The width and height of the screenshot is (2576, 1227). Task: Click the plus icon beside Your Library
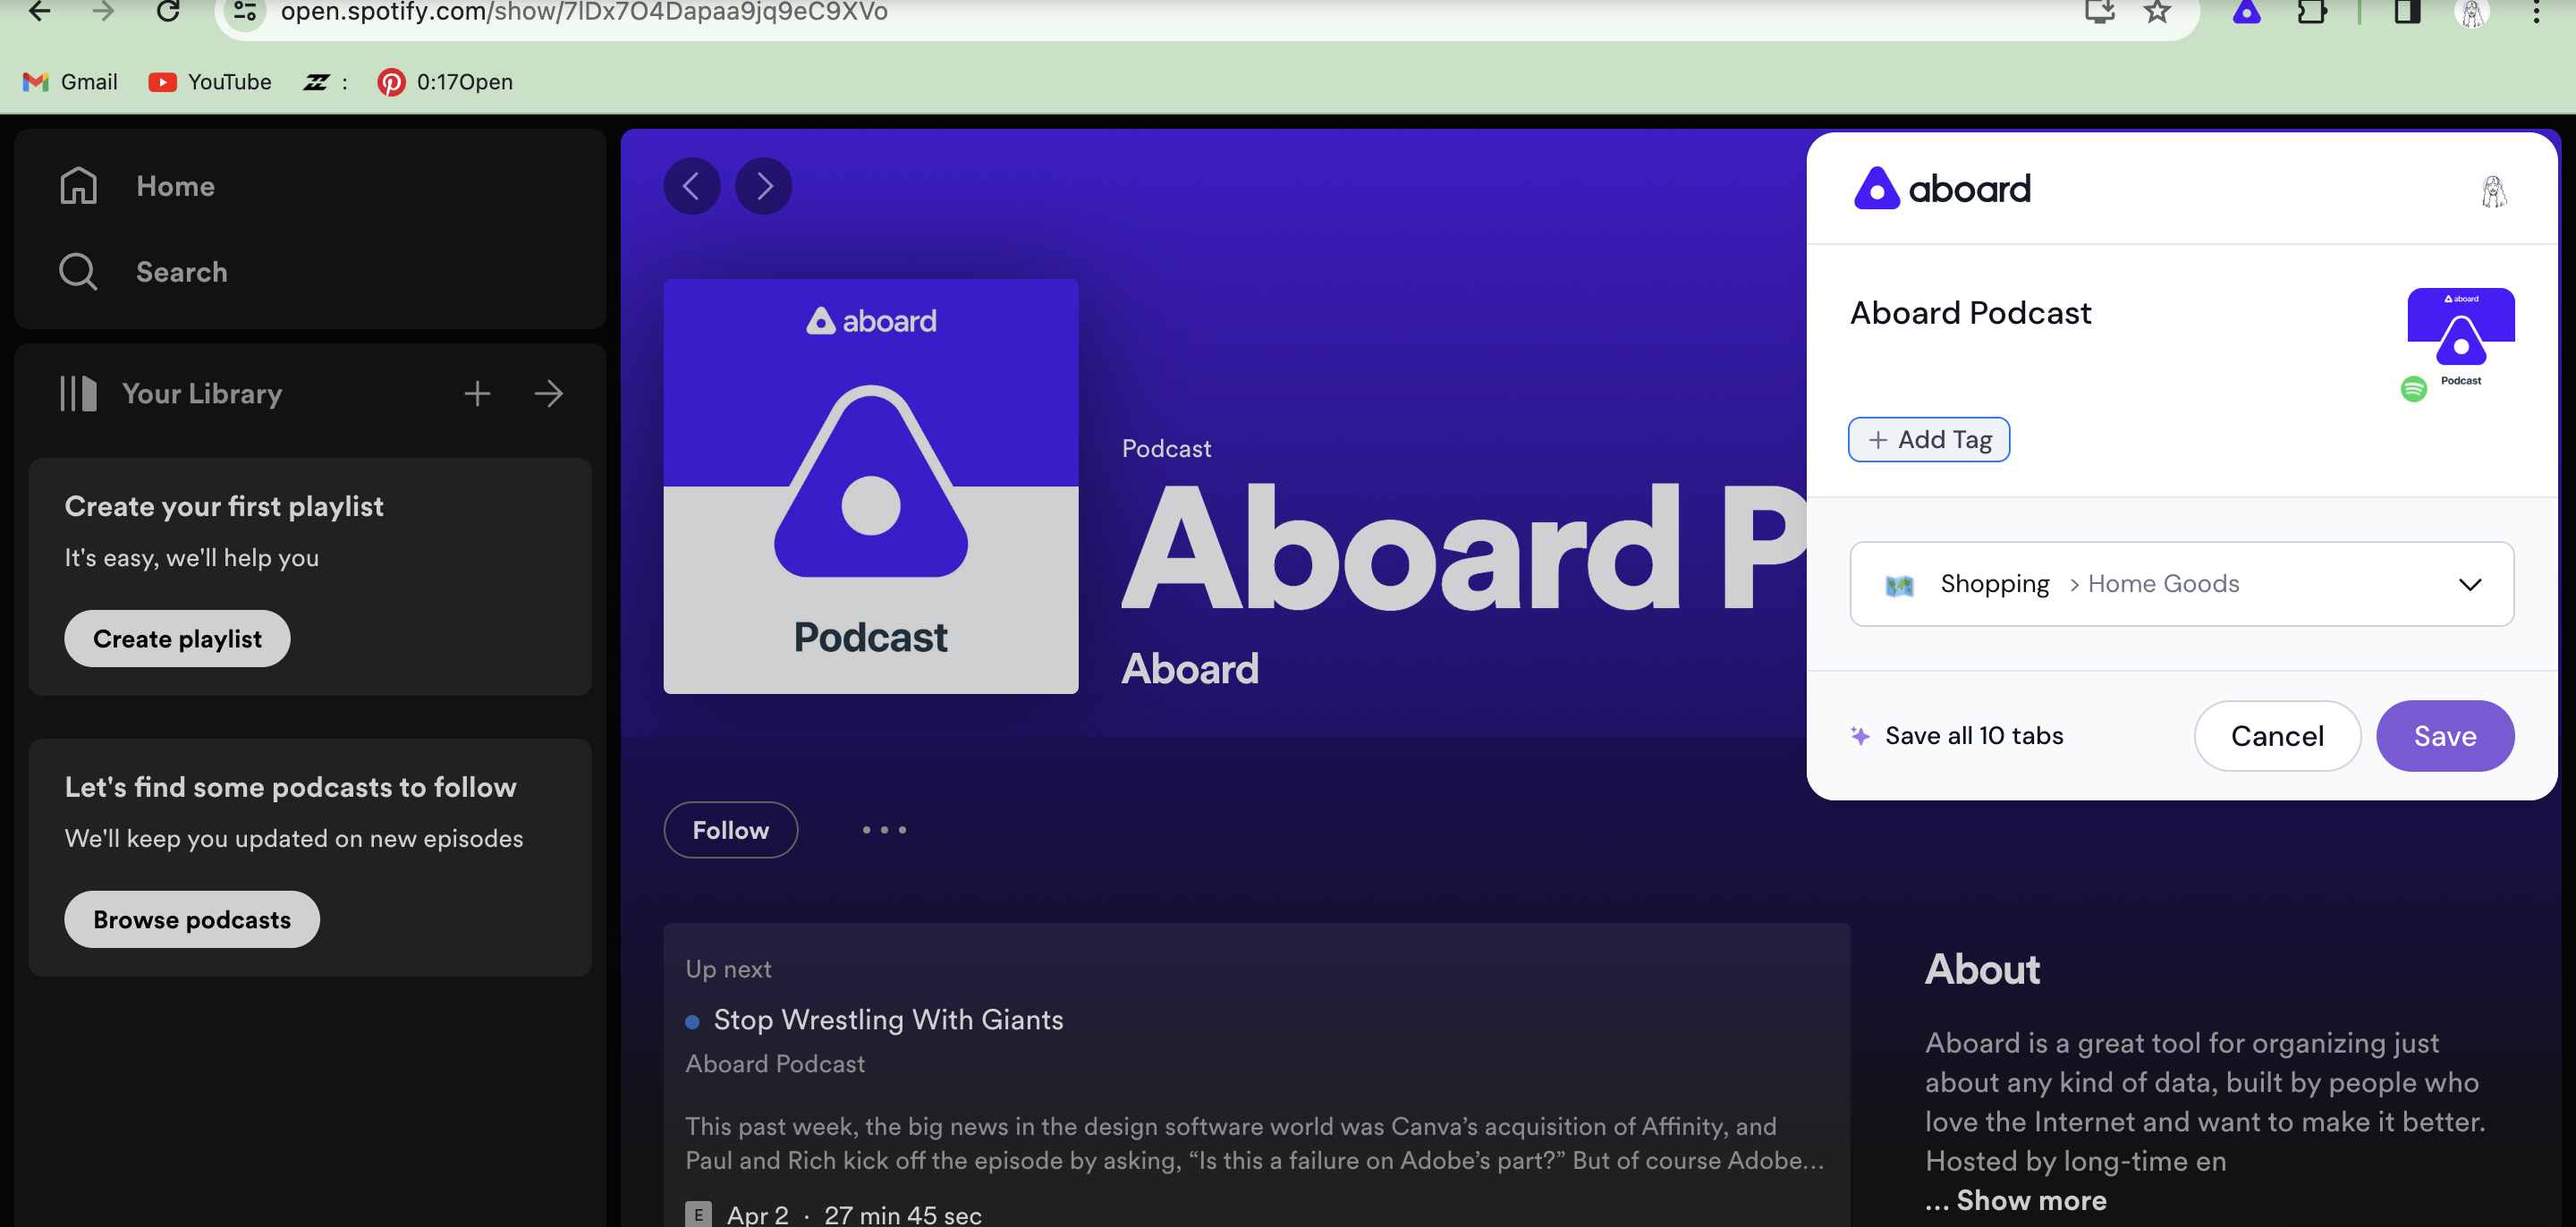click(477, 394)
